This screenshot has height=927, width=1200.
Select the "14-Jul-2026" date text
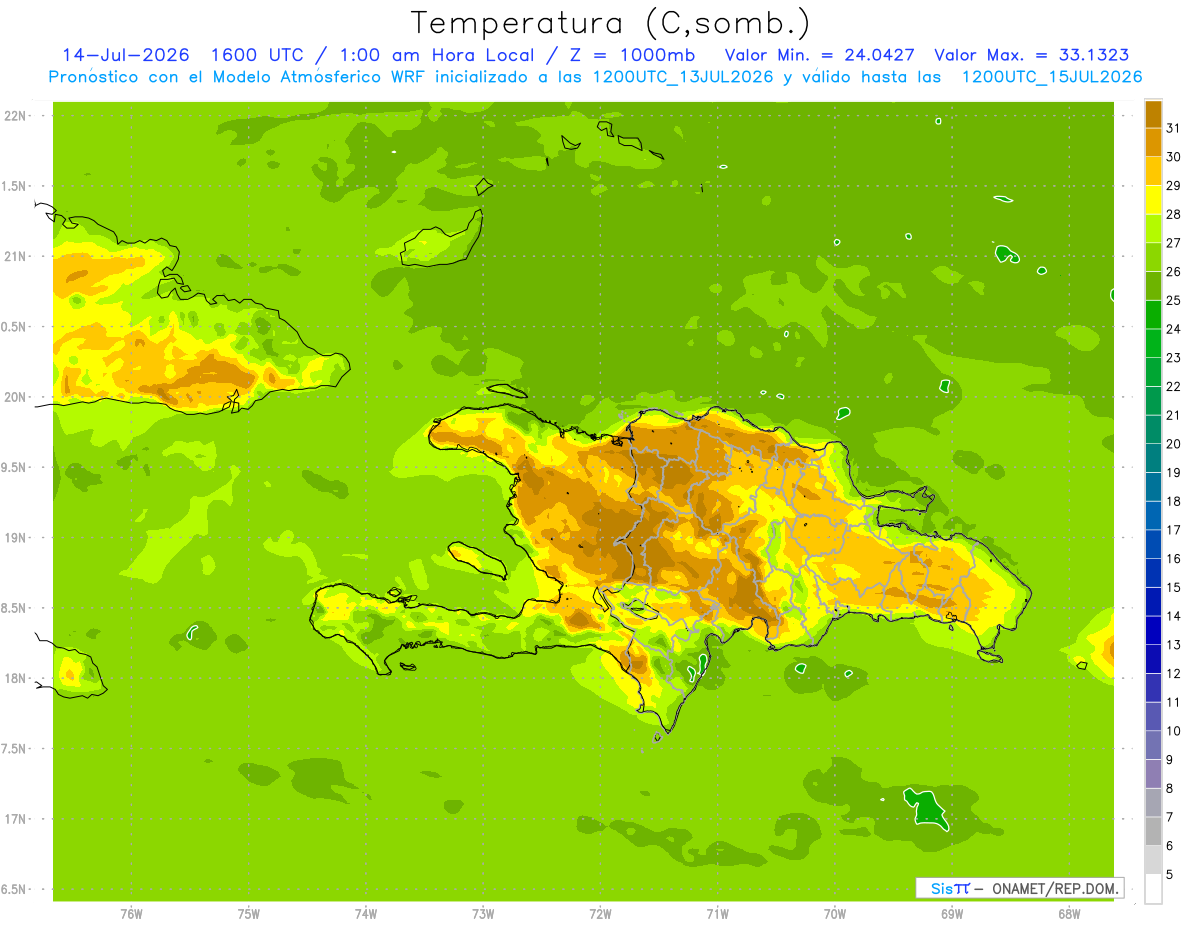click(x=126, y=55)
